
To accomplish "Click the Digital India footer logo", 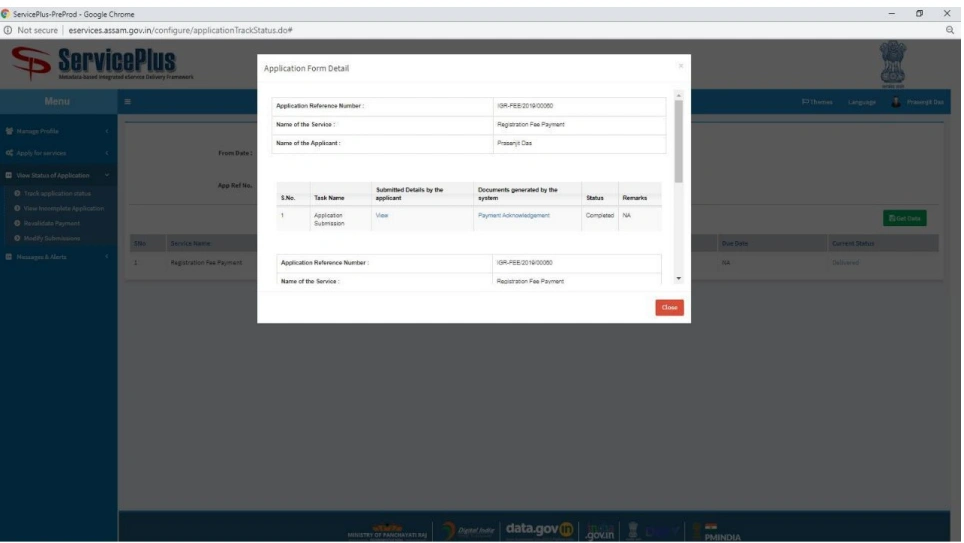I will (x=468, y=530).
